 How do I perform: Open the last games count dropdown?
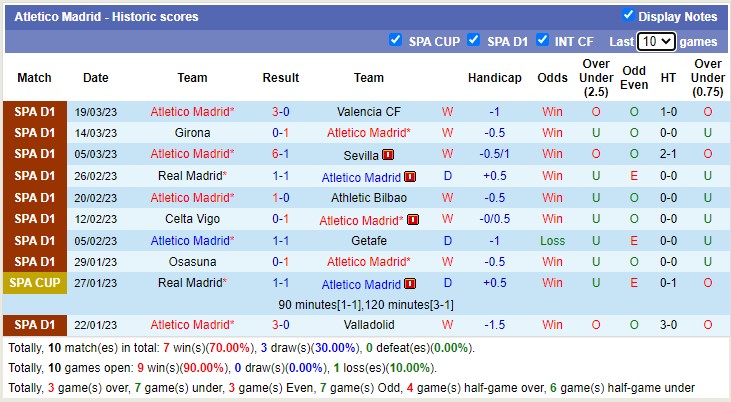(x=656, y=42)
